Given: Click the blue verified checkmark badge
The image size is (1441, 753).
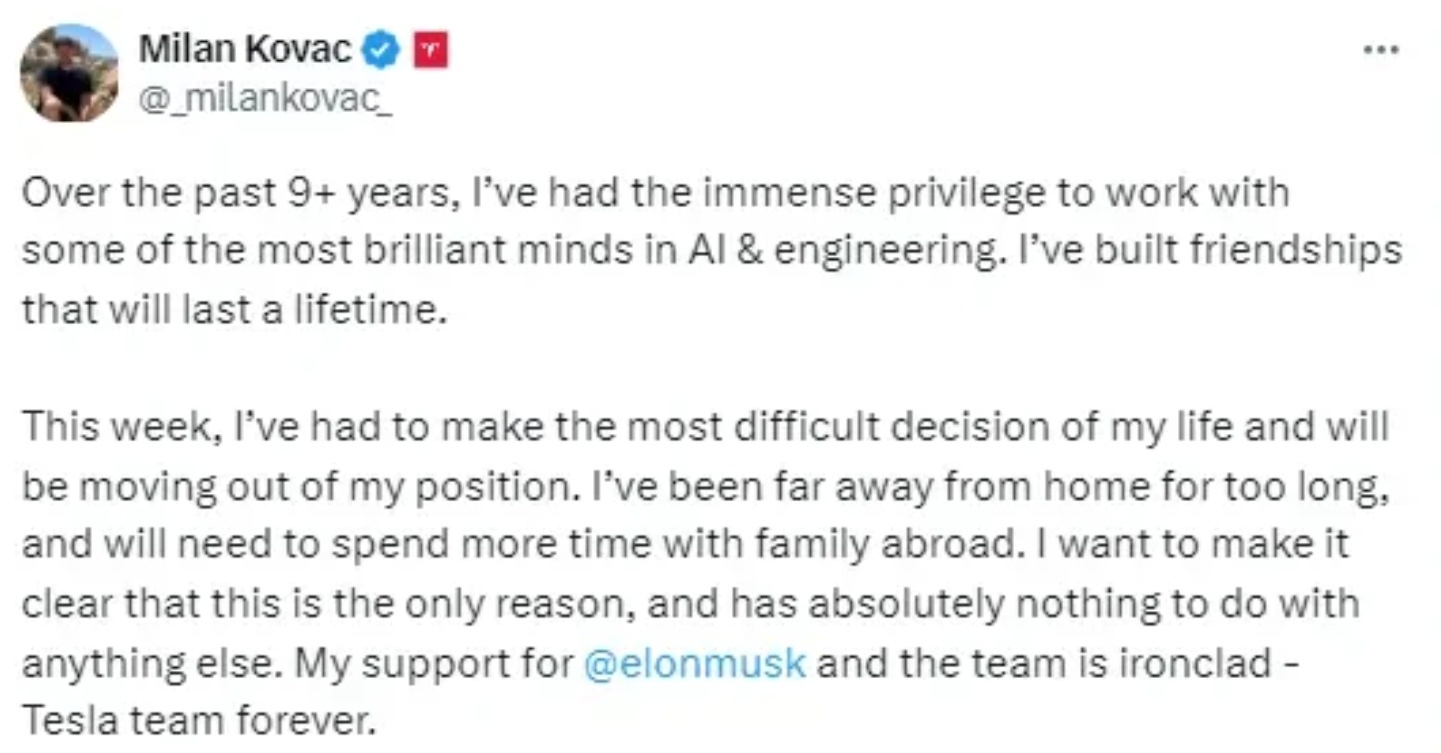Looking at the screenshot, I should click(382, 49).
